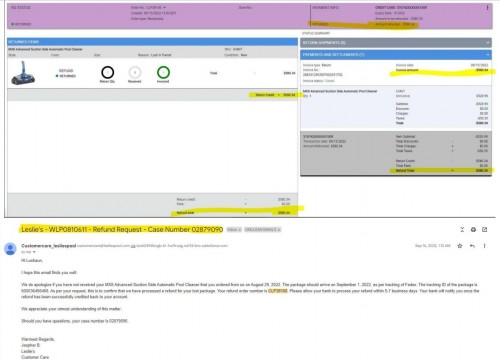Click the Return Qty circle indicator
Image resolution: width=500 pixels, height=360 pixels.
(x=107, y=72)
